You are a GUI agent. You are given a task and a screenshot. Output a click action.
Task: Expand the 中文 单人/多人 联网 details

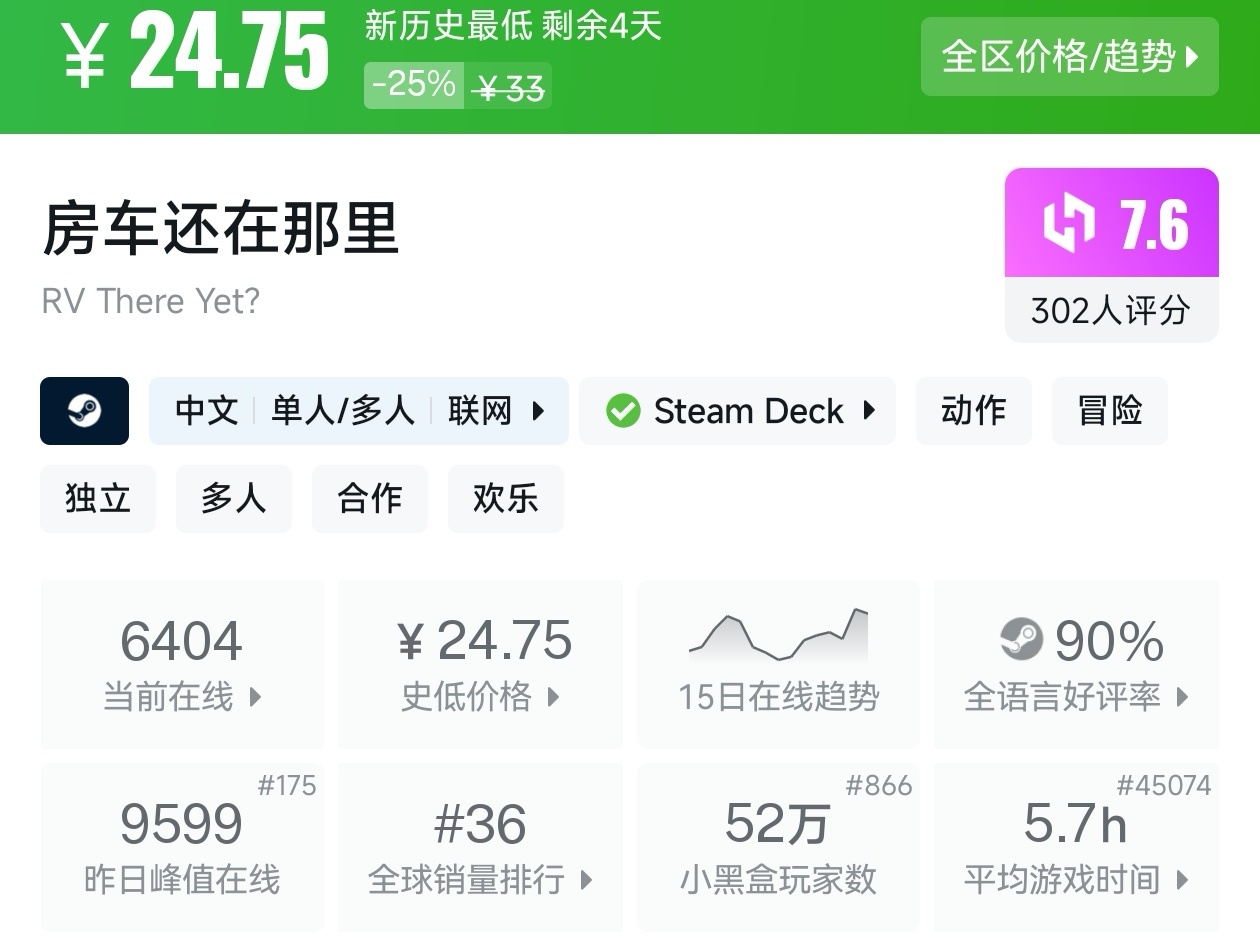(x=358, y=411)
